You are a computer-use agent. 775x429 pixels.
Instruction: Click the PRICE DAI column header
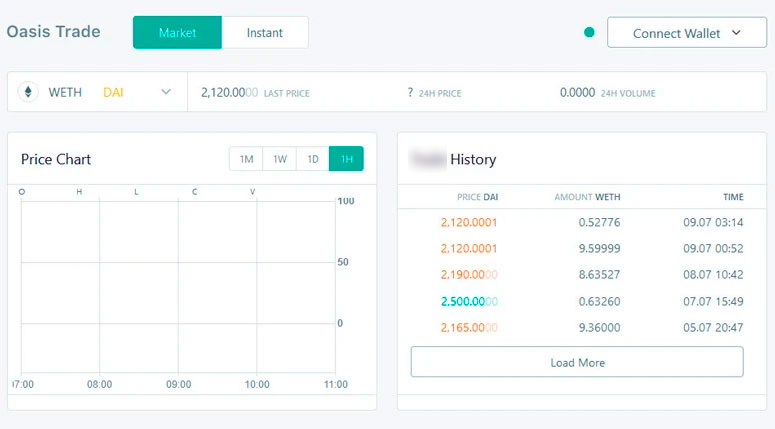[x=477, y=197]
